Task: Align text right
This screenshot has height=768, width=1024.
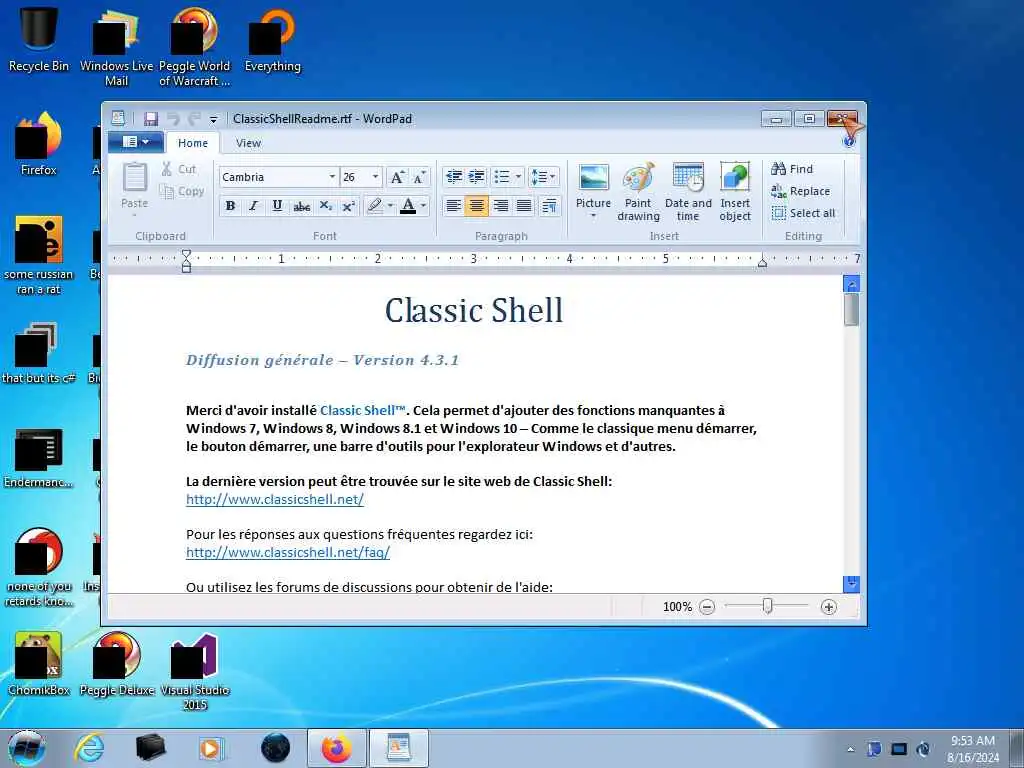Action: coord(501,206)
